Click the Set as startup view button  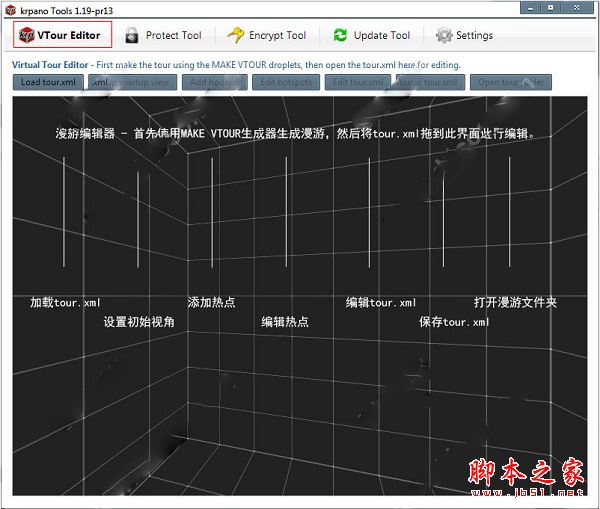[x=132, y=82]
